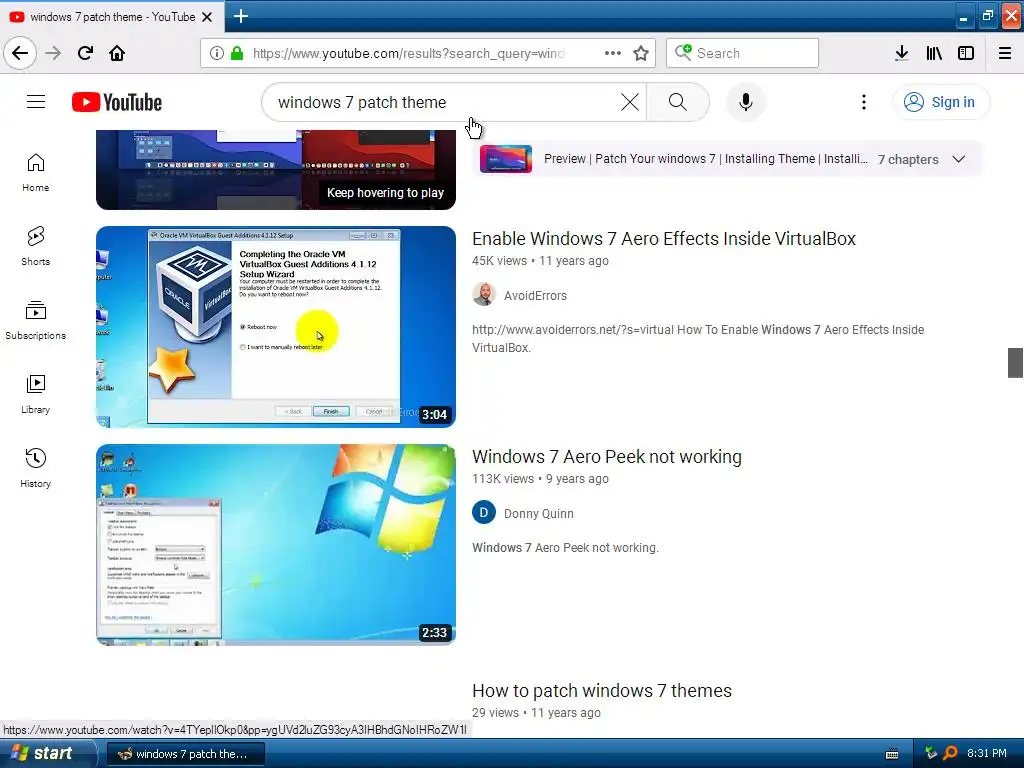Open the browser library icon
The image size is (1024, 768).
(934, 53)
